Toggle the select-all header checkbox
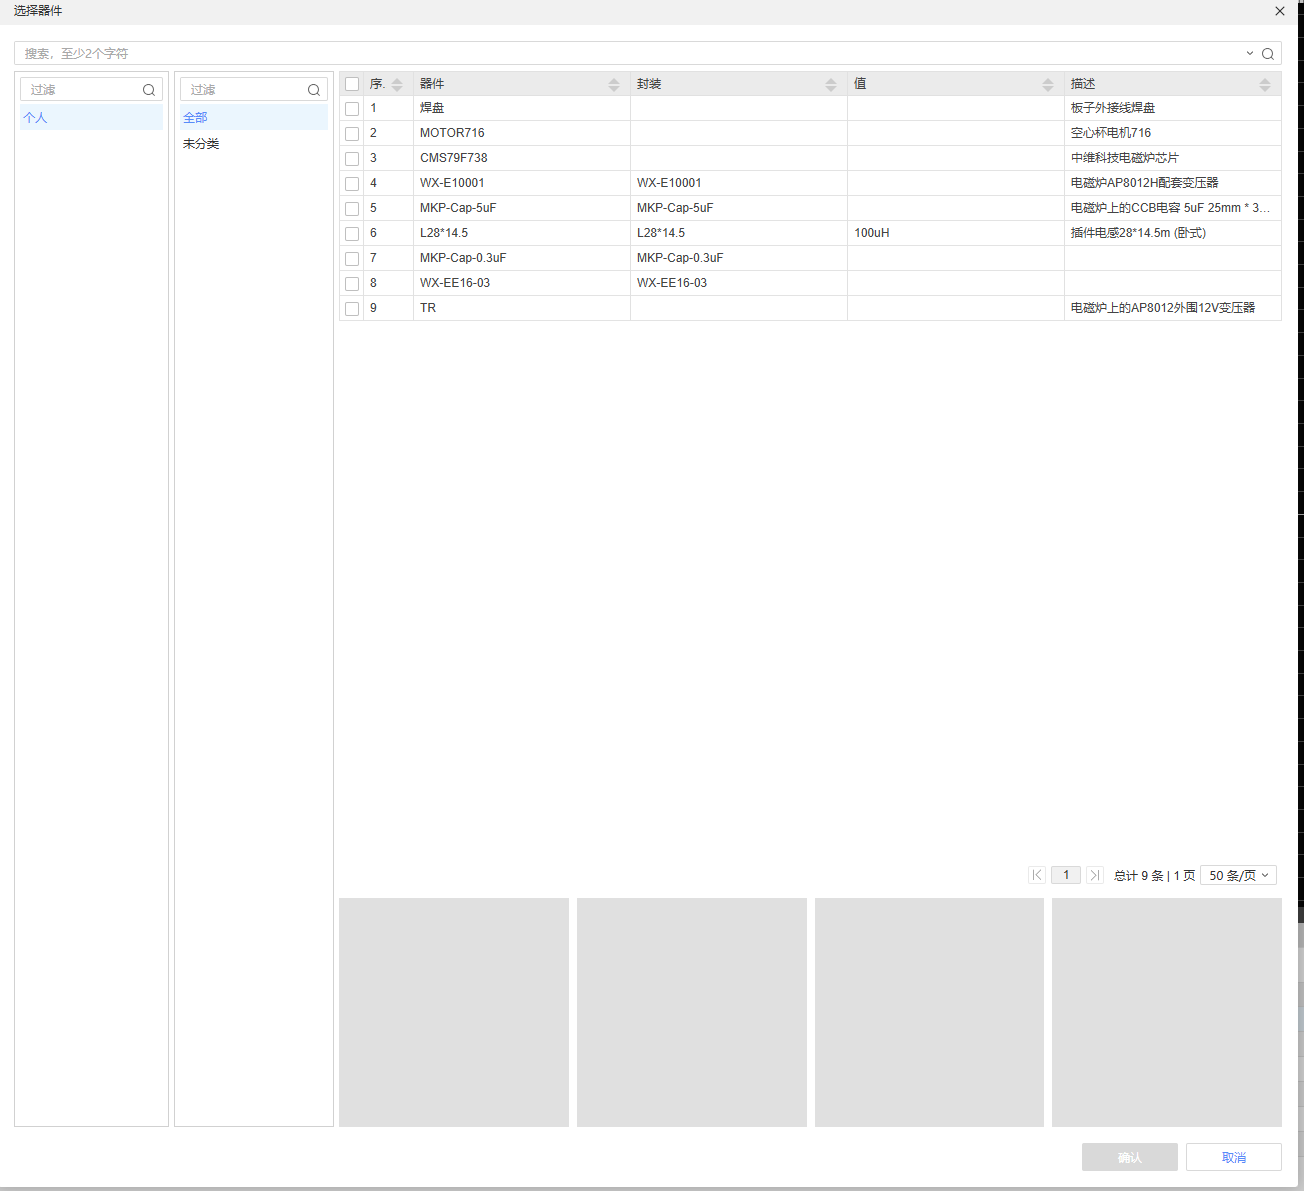The width and height of the screenshot is (1304, 1191). pyautogui.click(x=352, y=84)
